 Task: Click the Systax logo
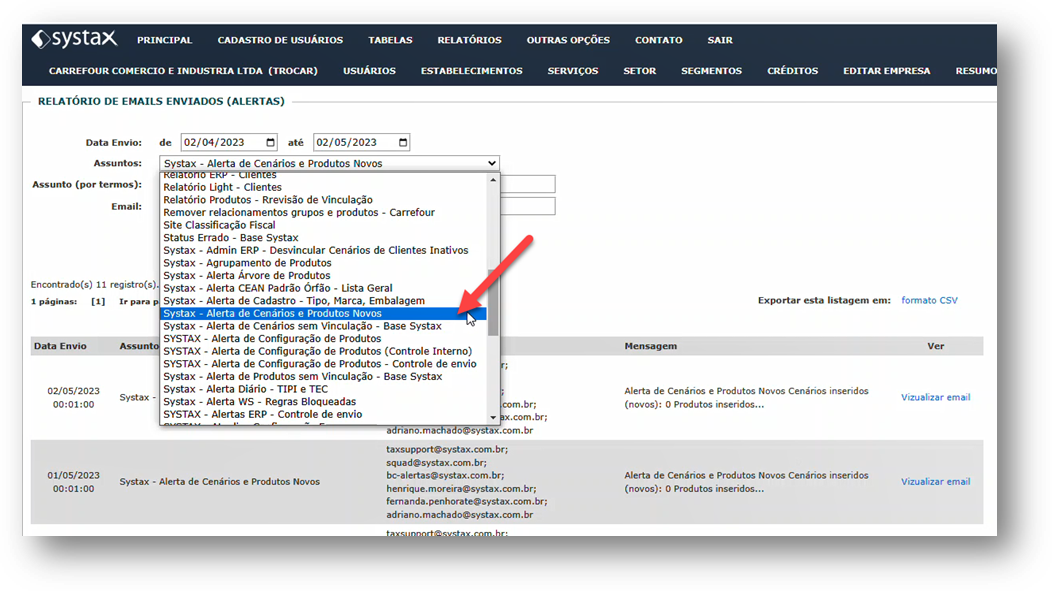tap(74, 39)
